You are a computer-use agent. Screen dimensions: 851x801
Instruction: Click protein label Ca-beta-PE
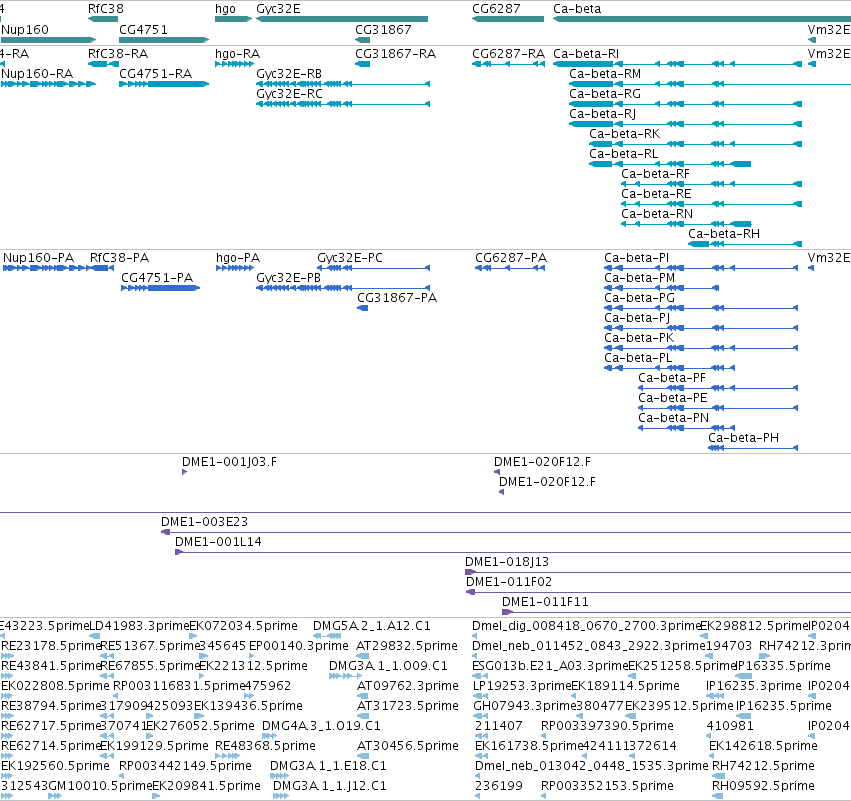(x=673, y=398)
